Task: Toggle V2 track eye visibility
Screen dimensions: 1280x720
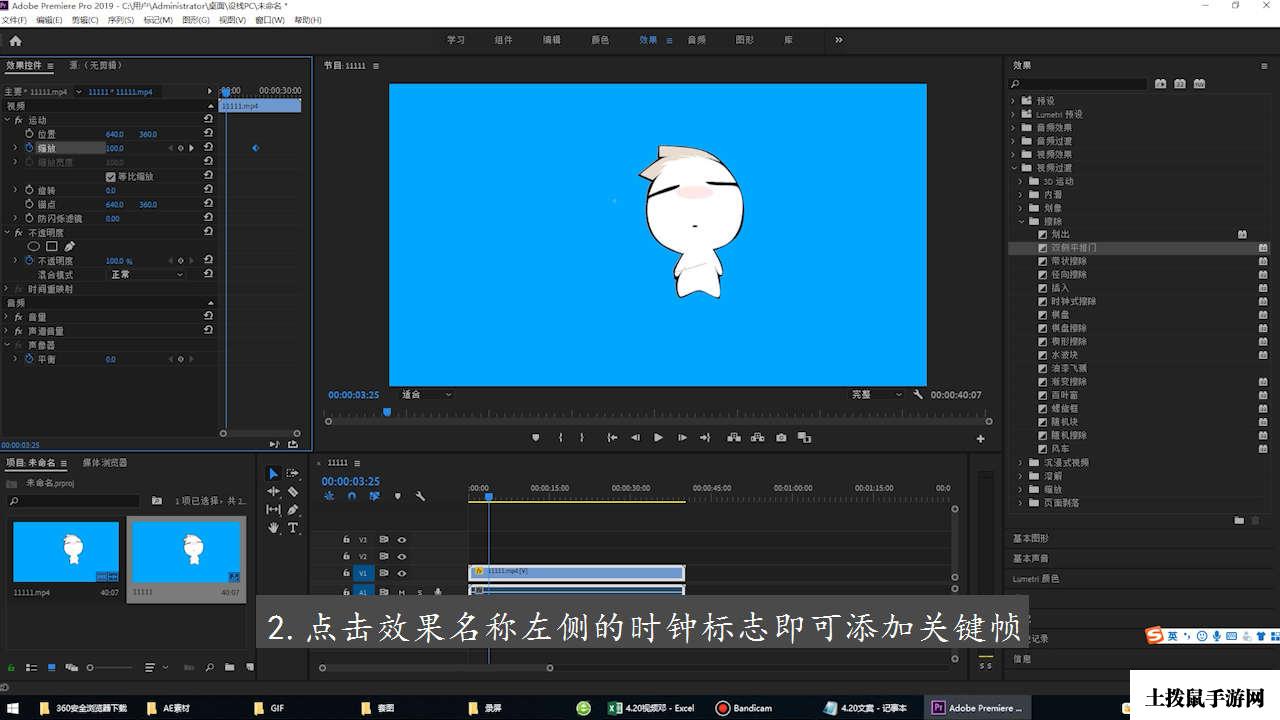Action: coord(402,556)
